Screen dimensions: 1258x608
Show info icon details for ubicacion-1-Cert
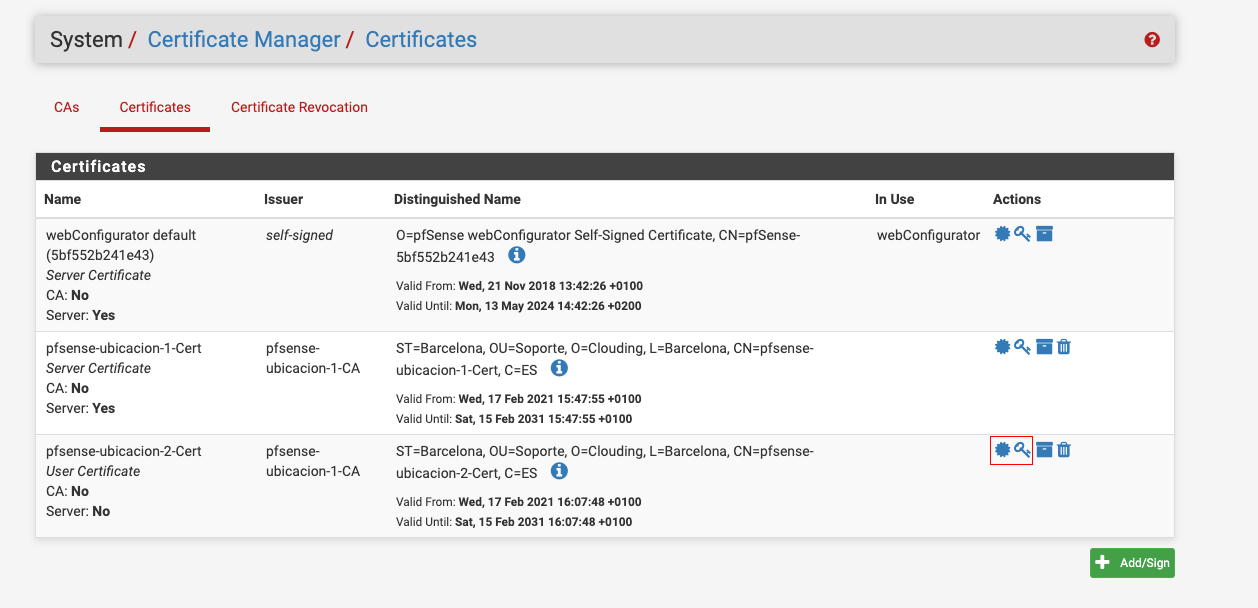559,368
